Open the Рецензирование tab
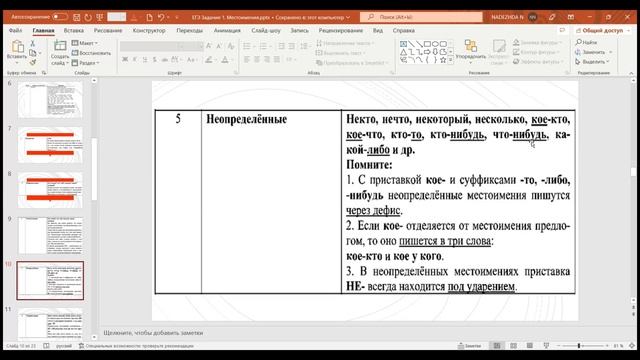 click(x=340, y=31)
